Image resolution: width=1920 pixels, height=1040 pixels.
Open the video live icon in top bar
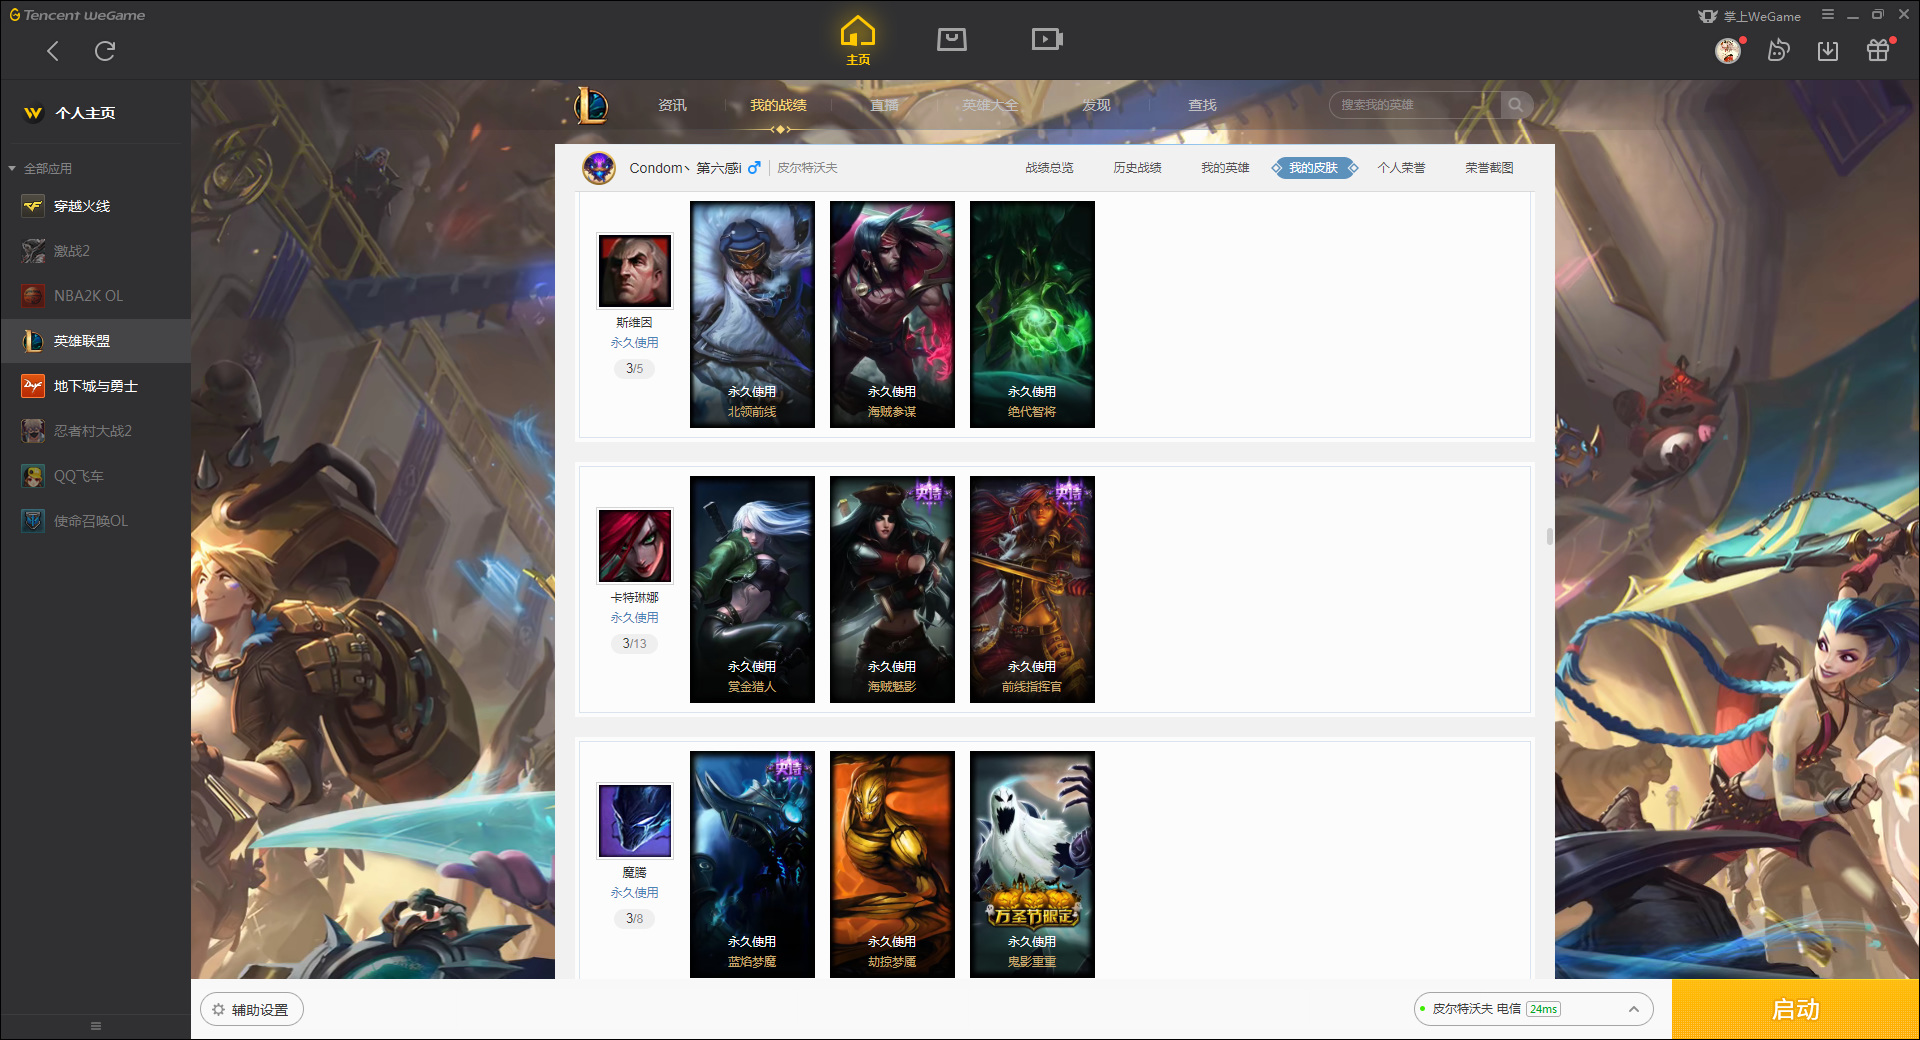click(1047, 39)
